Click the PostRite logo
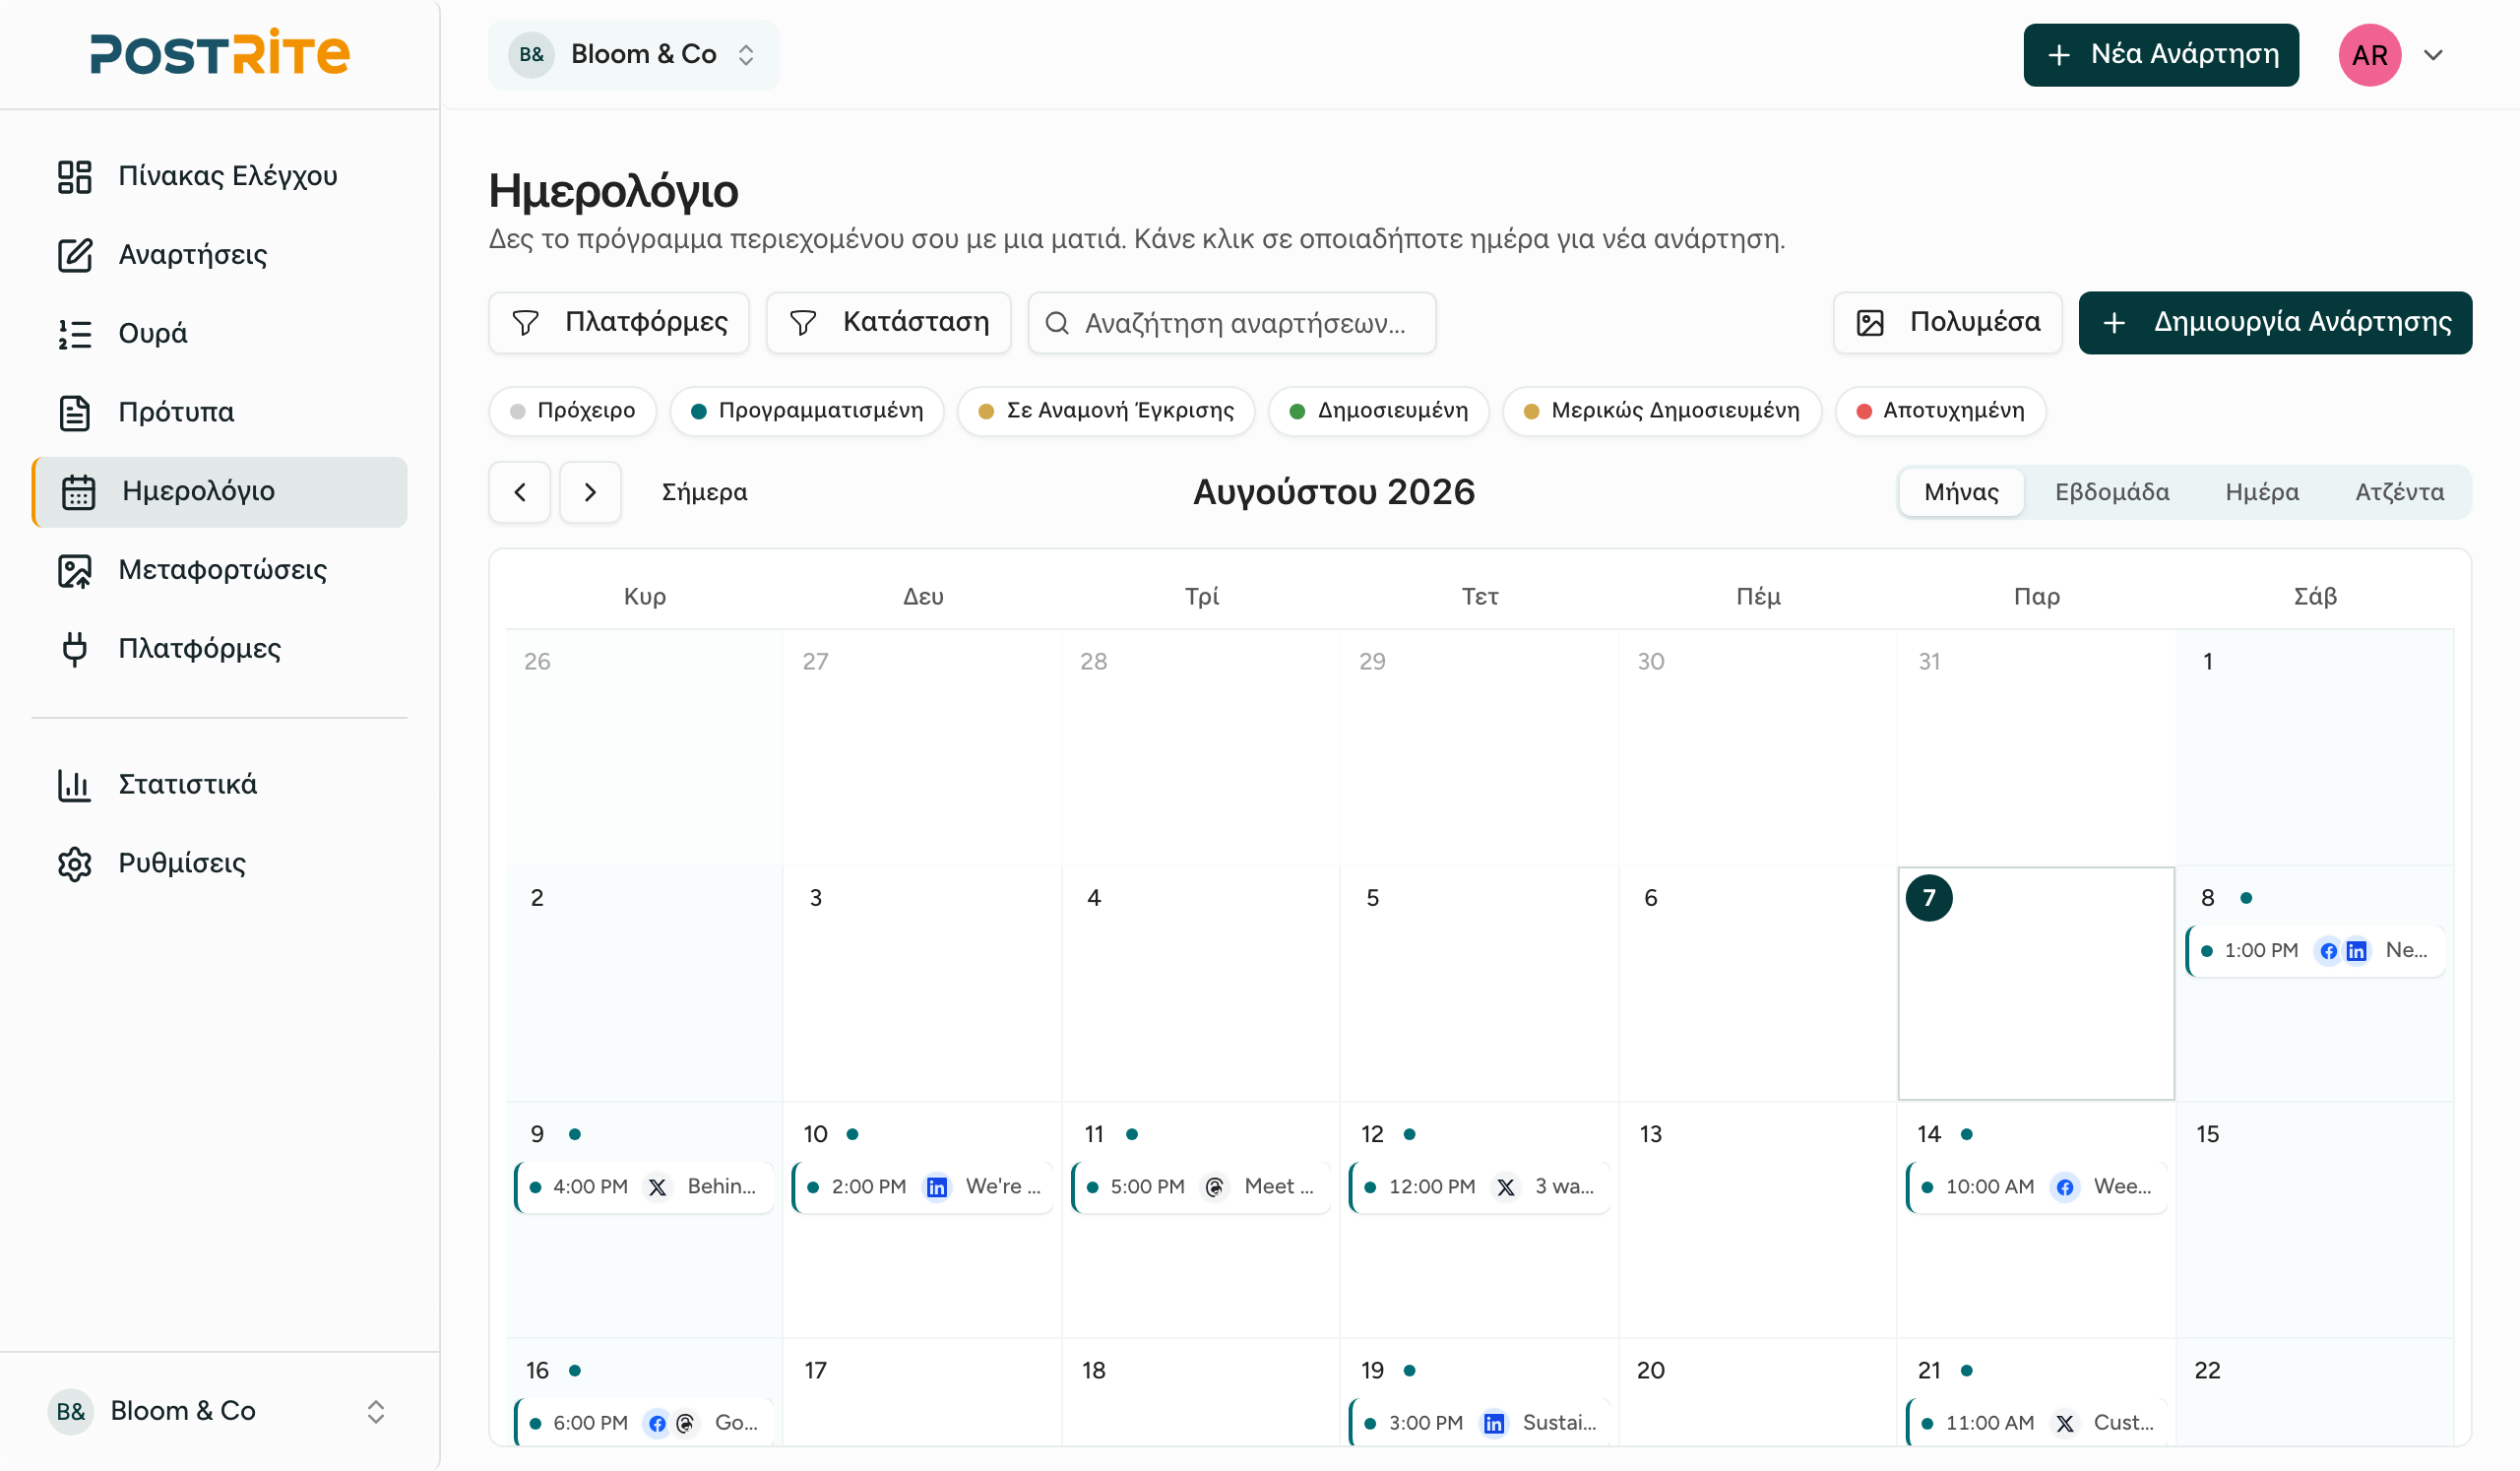This screenshot has width=2520, height=1471. pos(220,53)
